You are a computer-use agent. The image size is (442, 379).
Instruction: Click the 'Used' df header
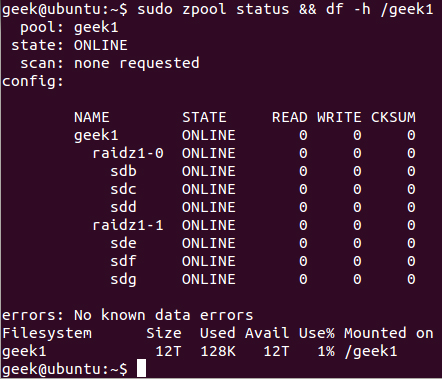218,333
